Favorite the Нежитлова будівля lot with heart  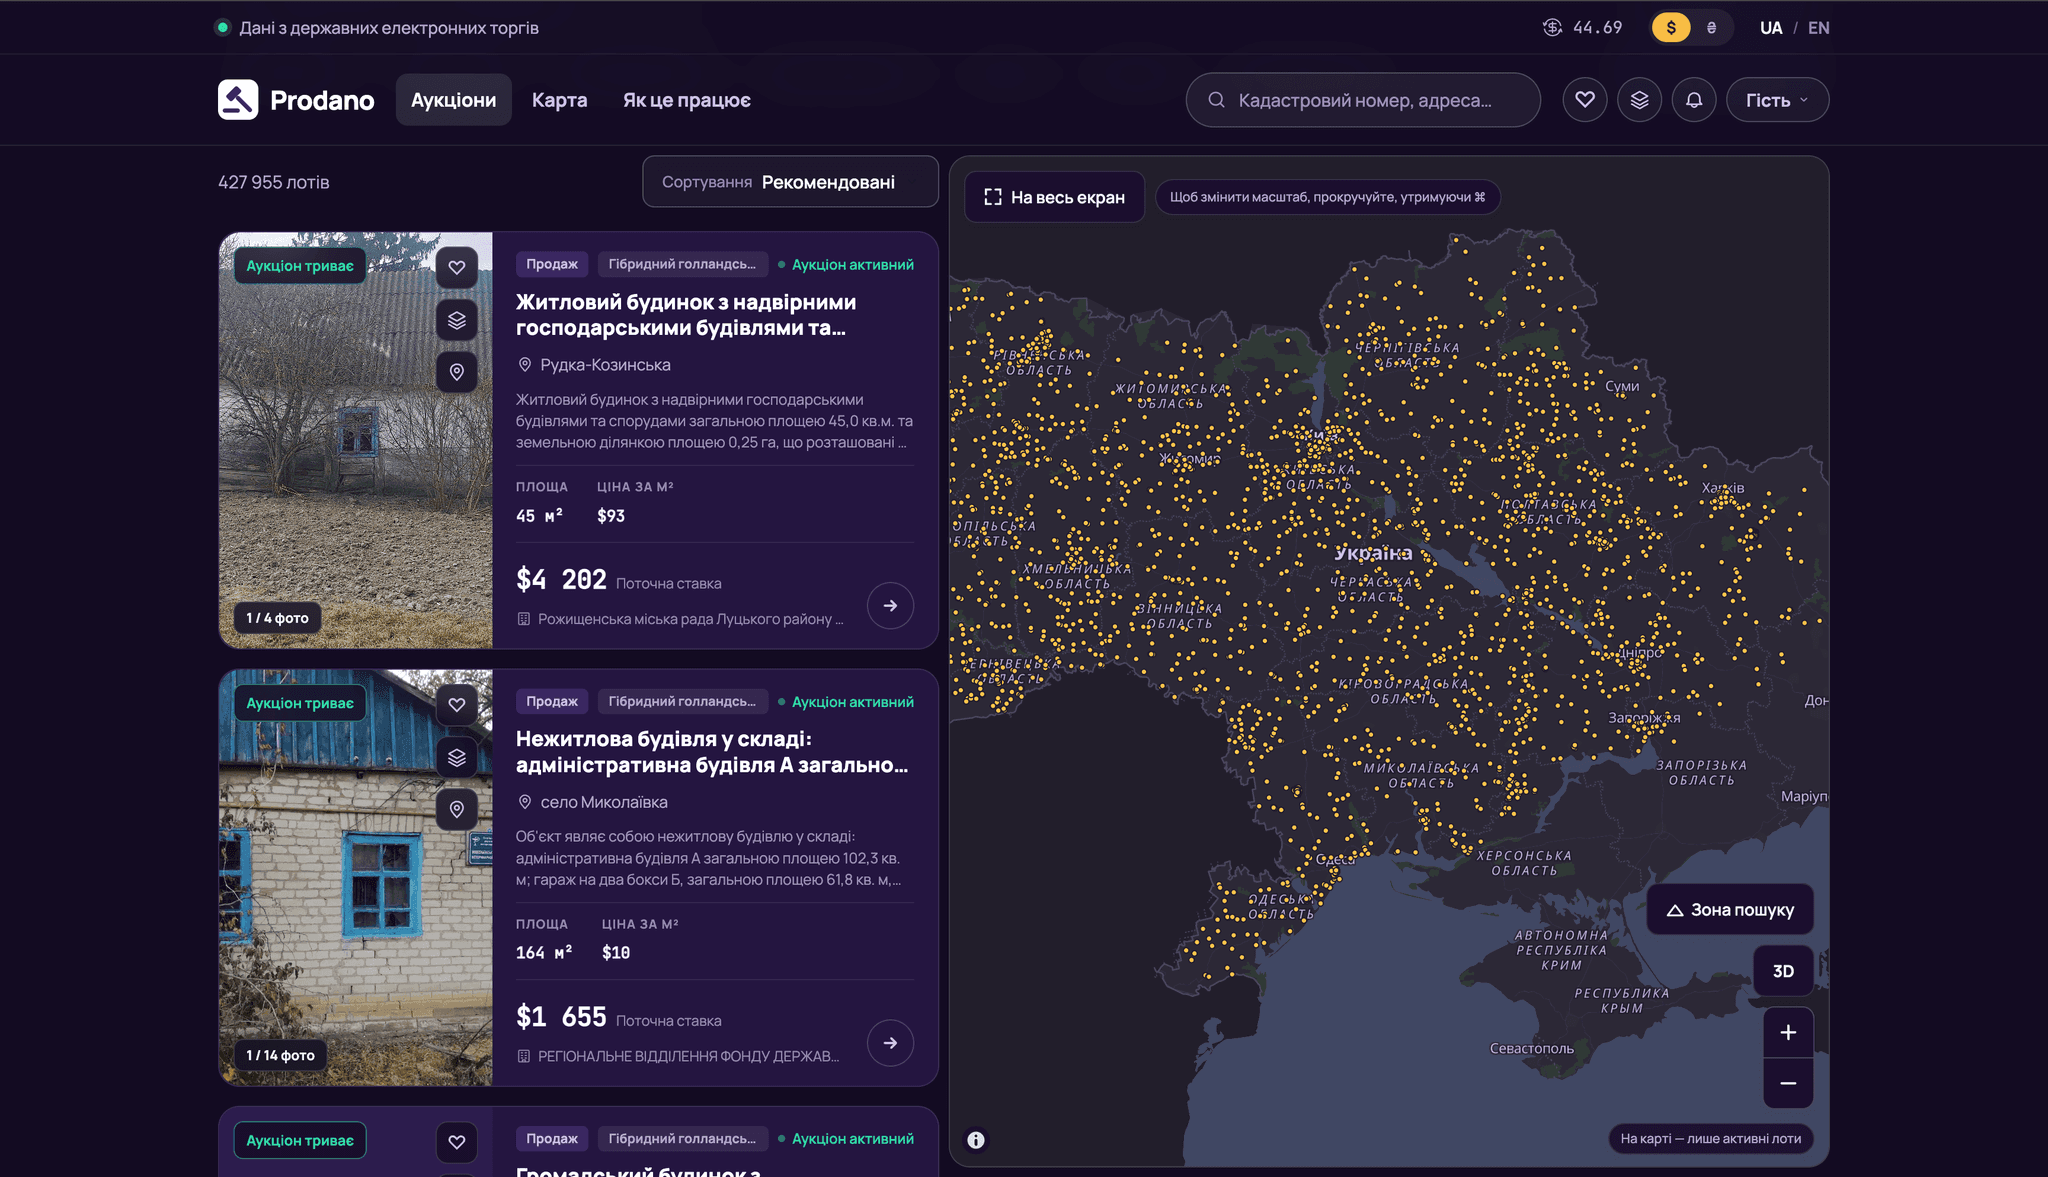[x=457, y=705]
